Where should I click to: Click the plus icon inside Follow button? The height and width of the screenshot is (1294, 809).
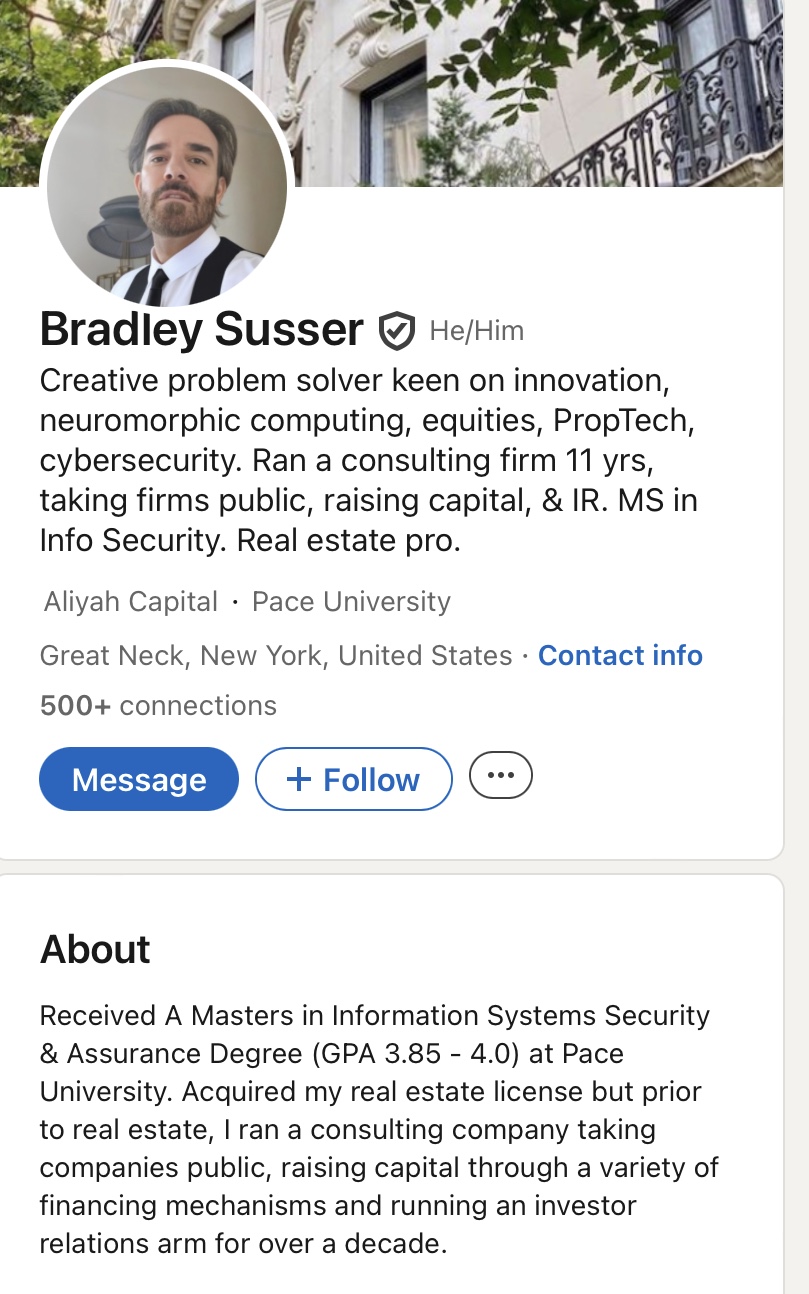(299, 779)
